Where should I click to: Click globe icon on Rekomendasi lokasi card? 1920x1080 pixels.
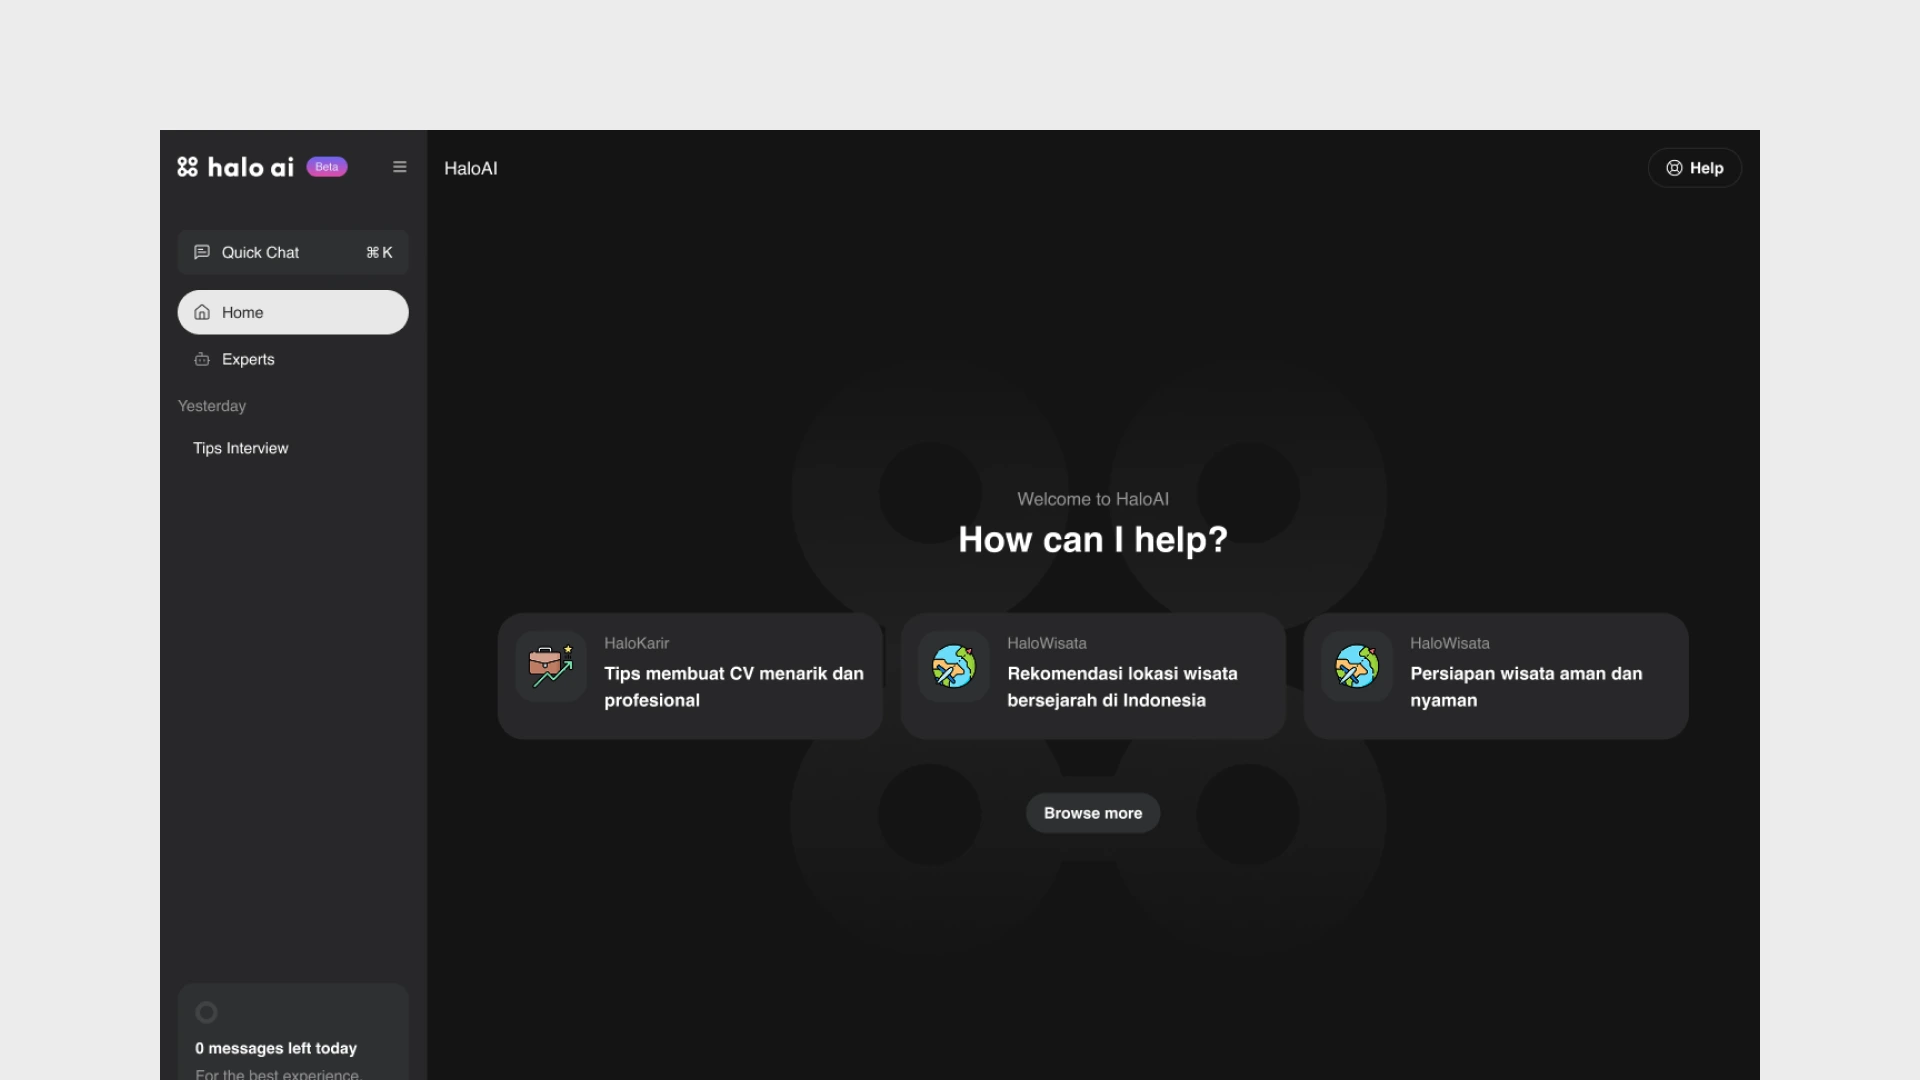[954, 666]
